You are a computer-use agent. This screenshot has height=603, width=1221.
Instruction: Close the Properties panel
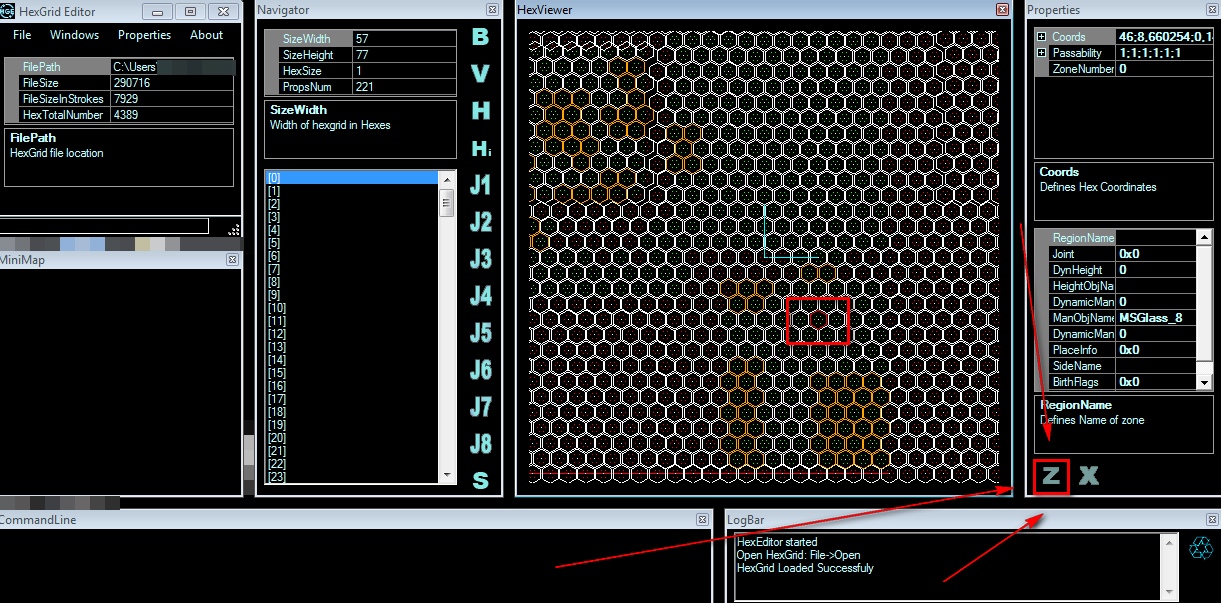pos(1213,9)
